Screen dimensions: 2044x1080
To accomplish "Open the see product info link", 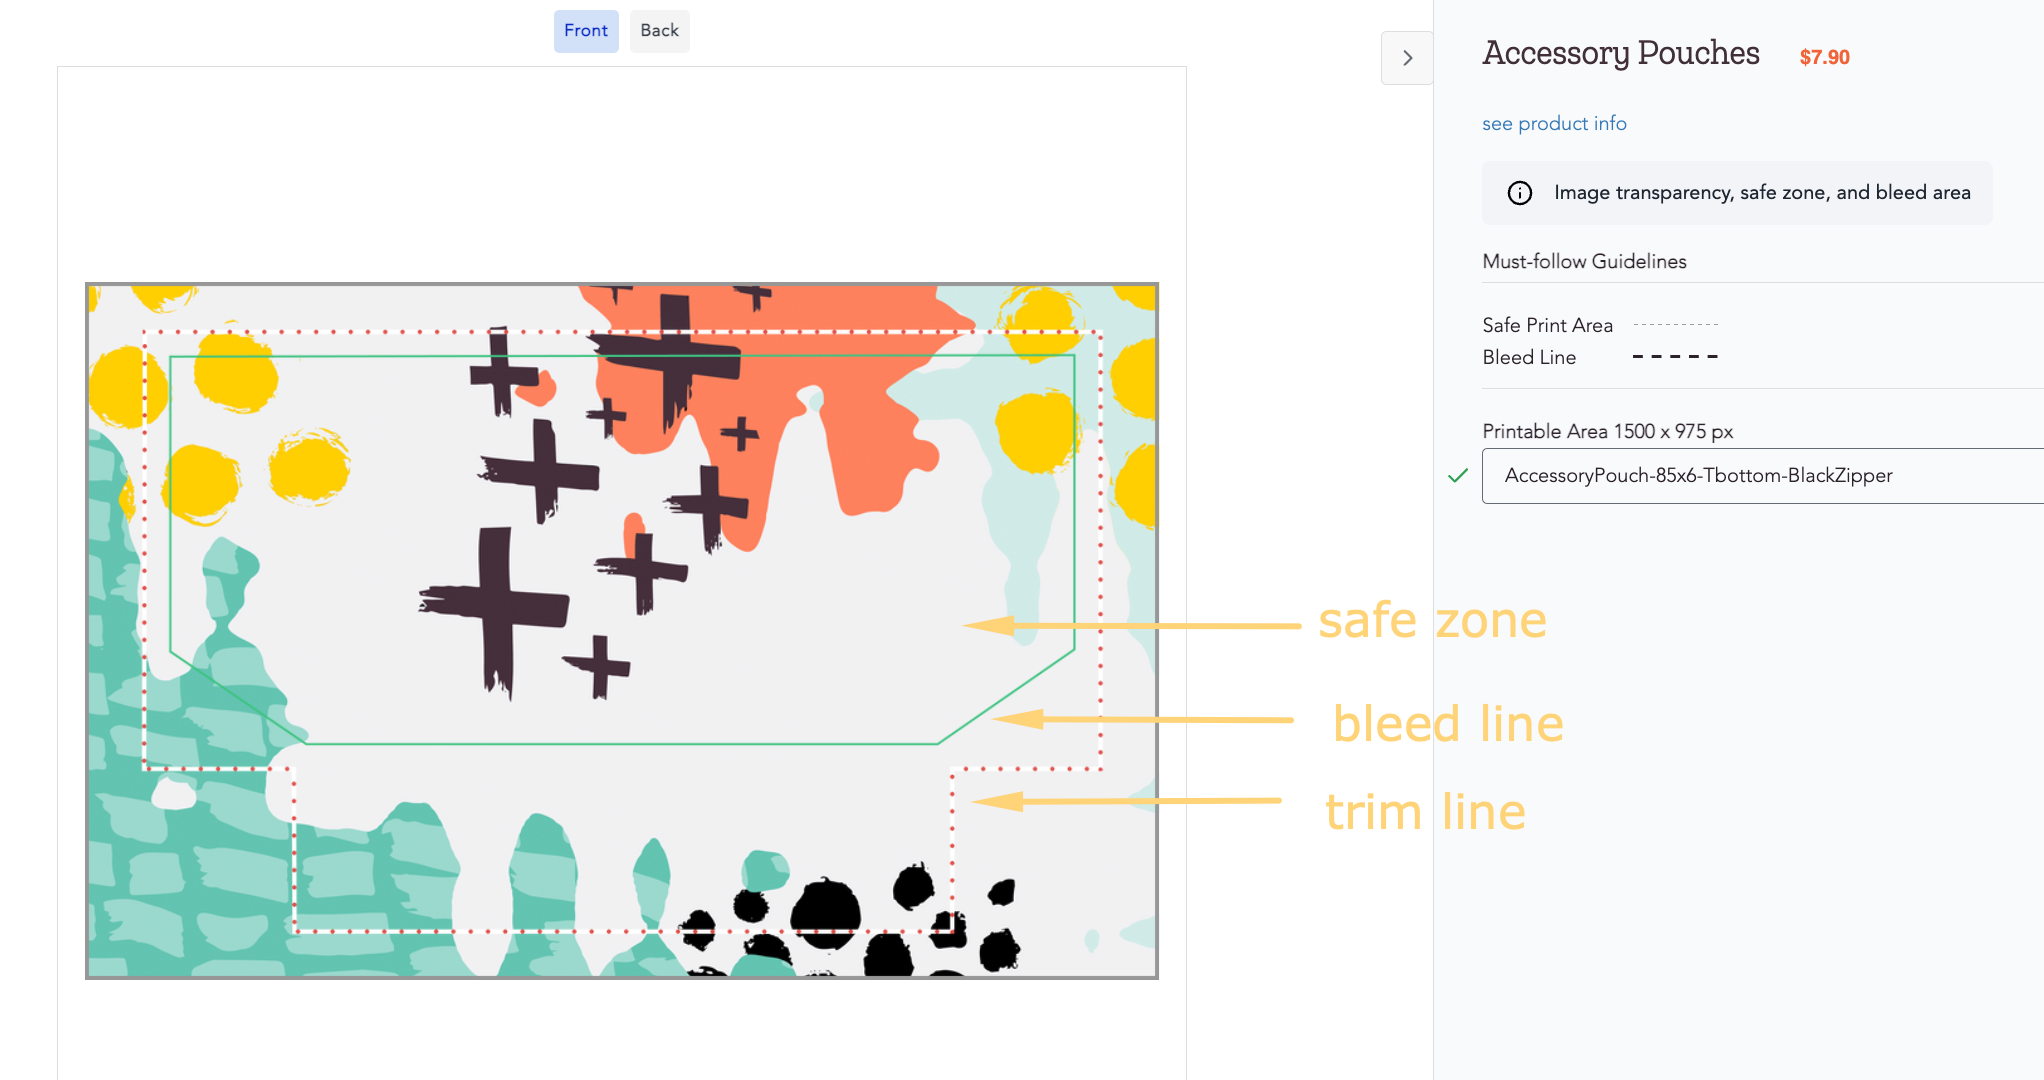I will (1554, 124).
